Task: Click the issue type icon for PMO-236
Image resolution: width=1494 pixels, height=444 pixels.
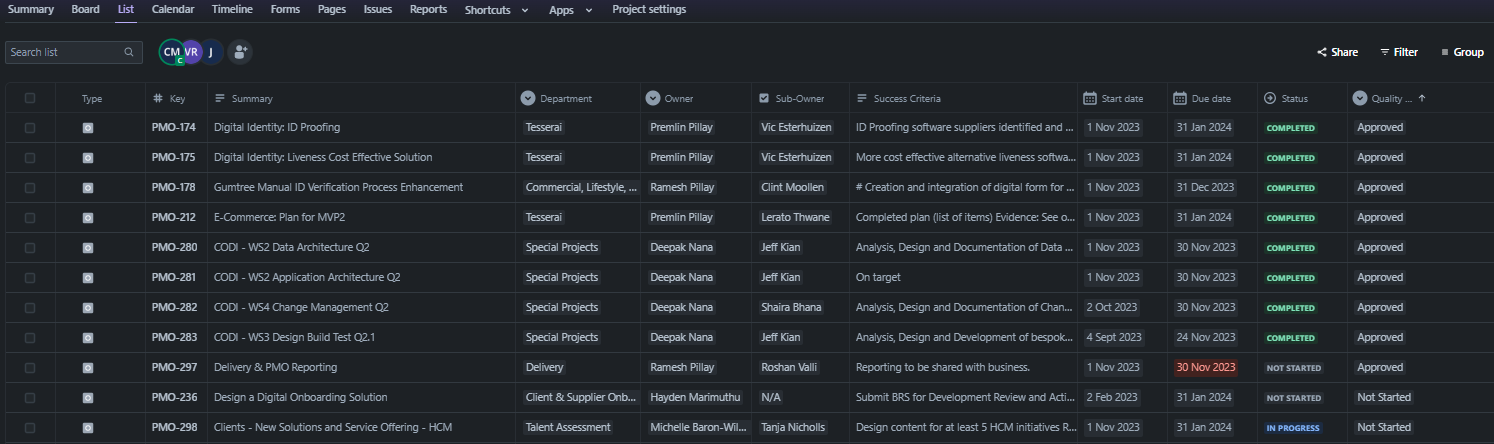Action: coord(88,398)
